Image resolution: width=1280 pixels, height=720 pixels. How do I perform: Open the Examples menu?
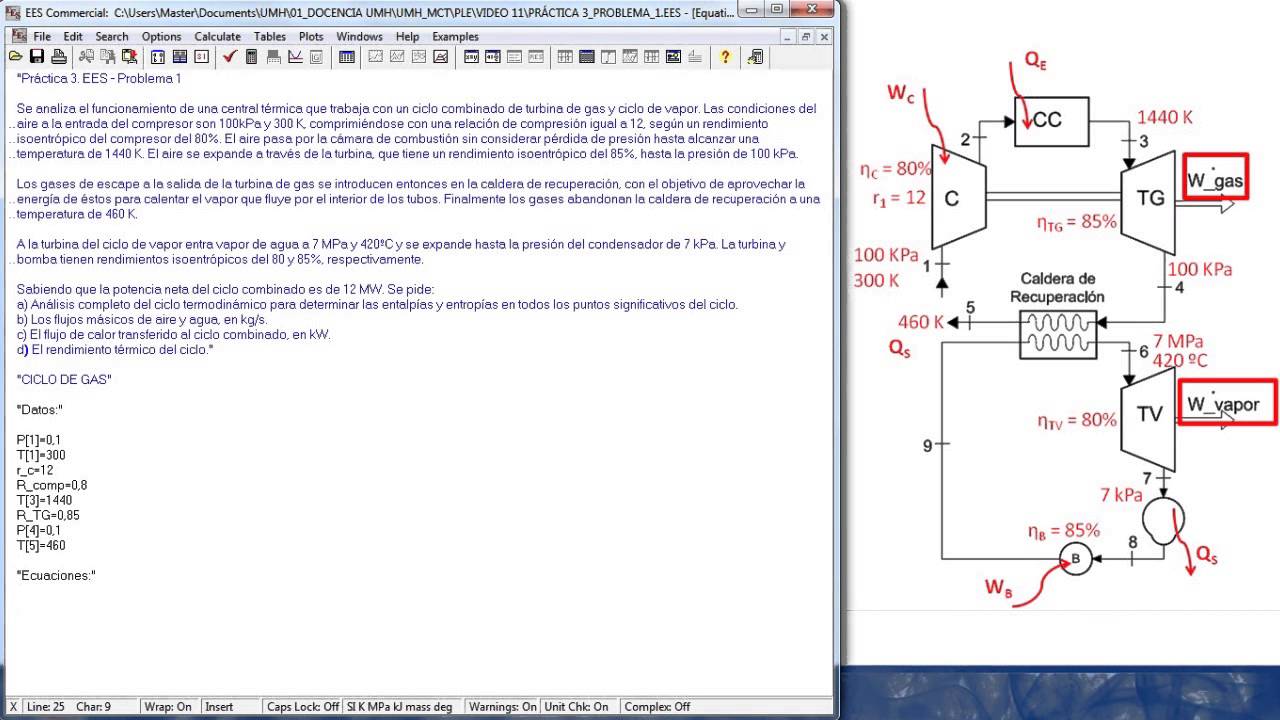(x=455, y=36)
